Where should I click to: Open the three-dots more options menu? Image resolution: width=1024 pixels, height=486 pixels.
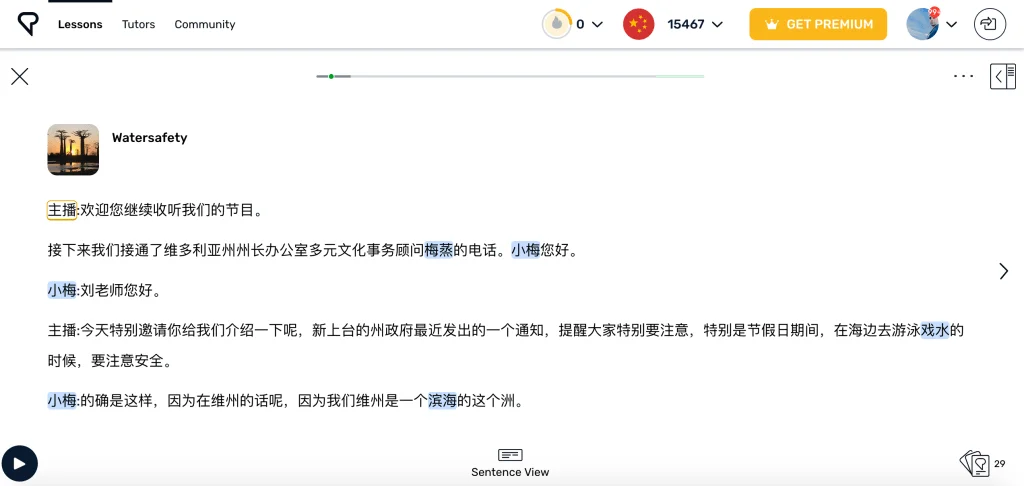(963, 76)
